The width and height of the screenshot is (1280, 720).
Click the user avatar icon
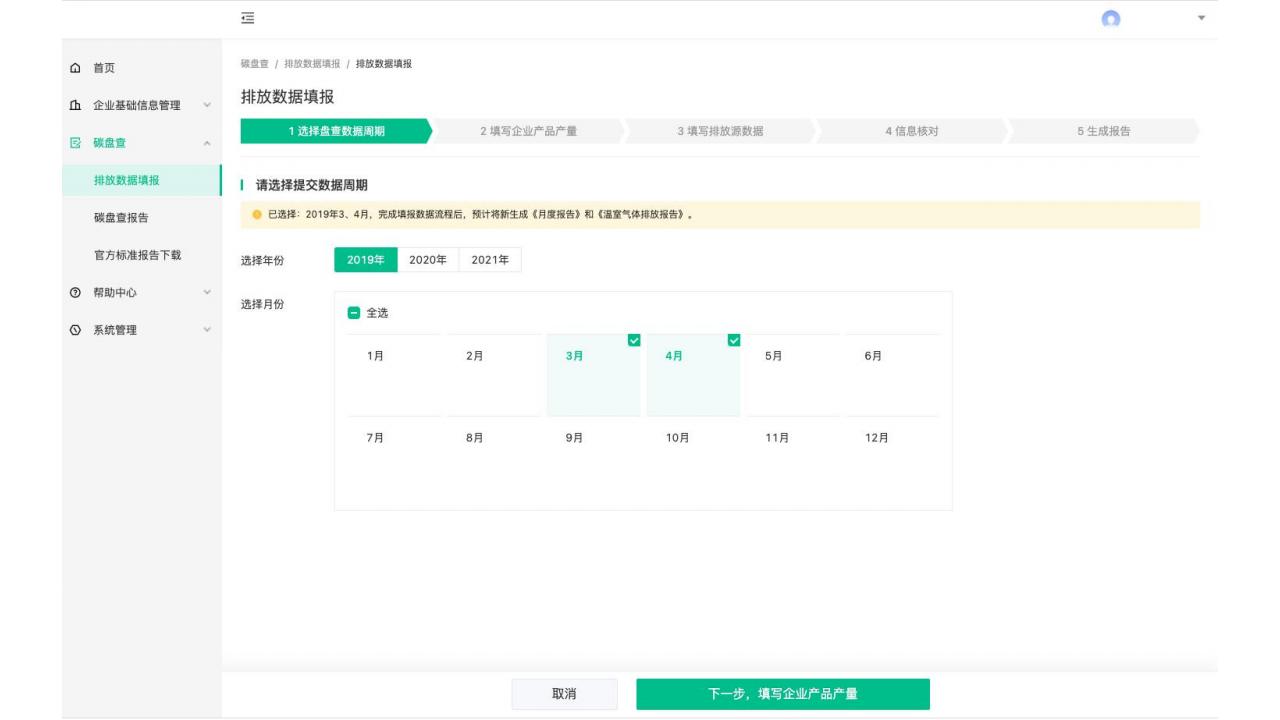point(1110,19)
